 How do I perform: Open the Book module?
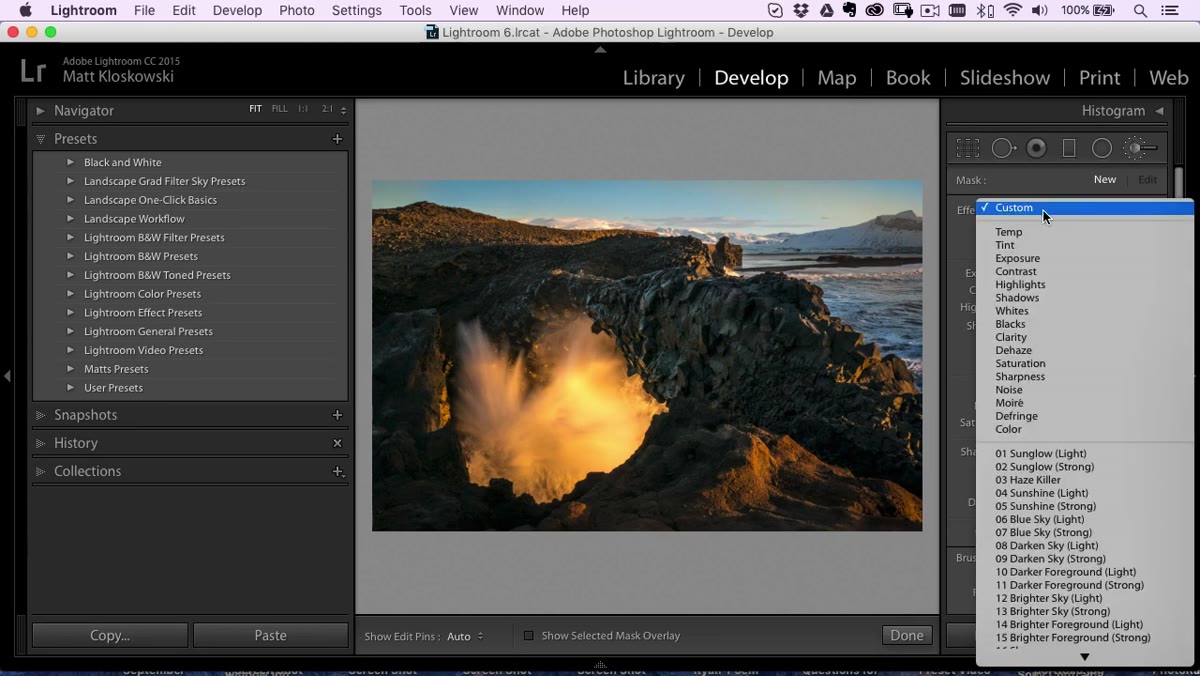coord(907,78)
